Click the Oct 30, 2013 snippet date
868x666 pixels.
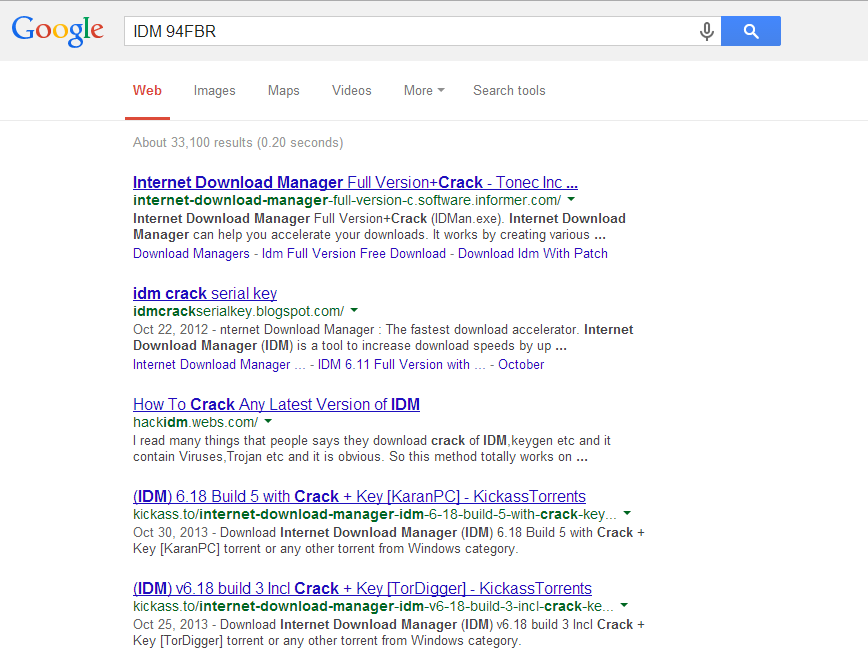(x=170, y=533)
